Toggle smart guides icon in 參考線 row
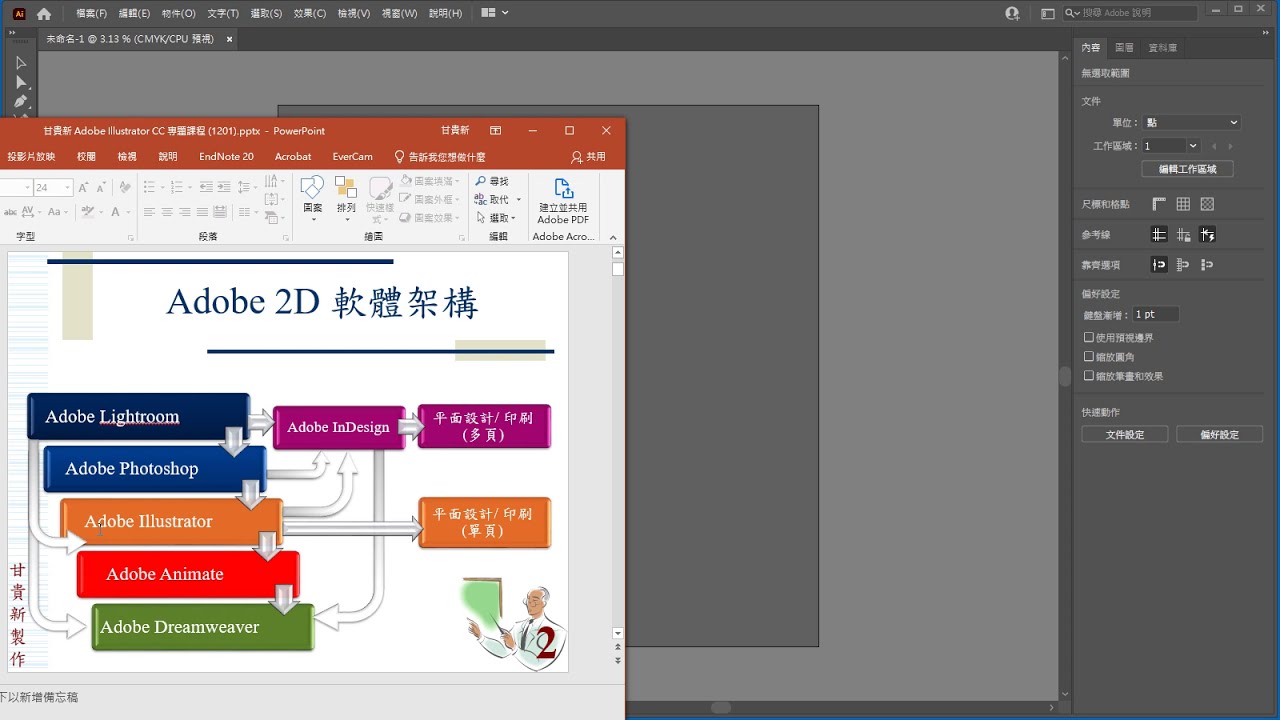1280x720 pixels. pyautogui.click(x=1207, y=235)
